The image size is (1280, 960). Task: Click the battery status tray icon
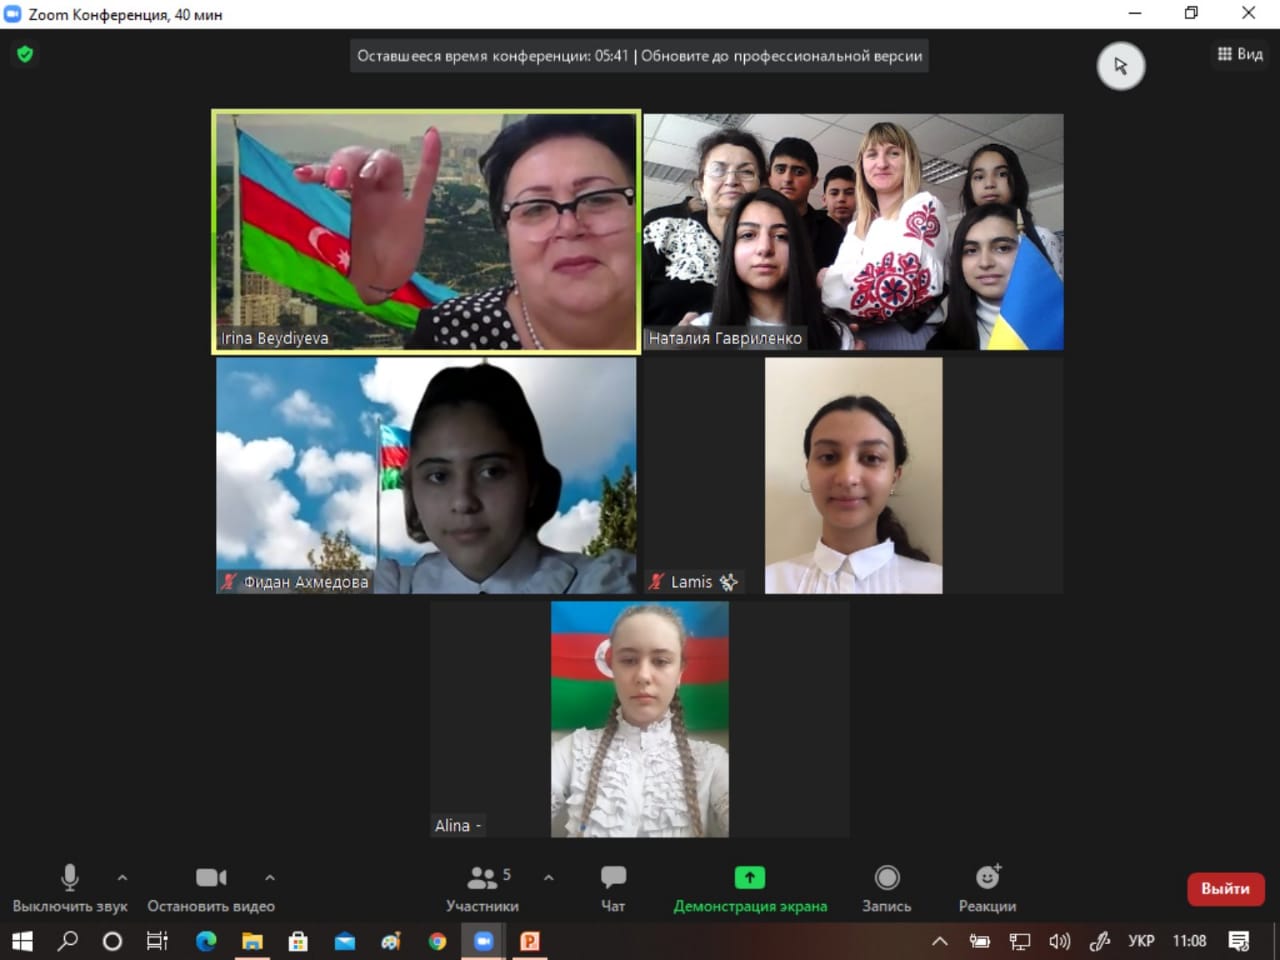pyautogui.click(x=980, y=941)
